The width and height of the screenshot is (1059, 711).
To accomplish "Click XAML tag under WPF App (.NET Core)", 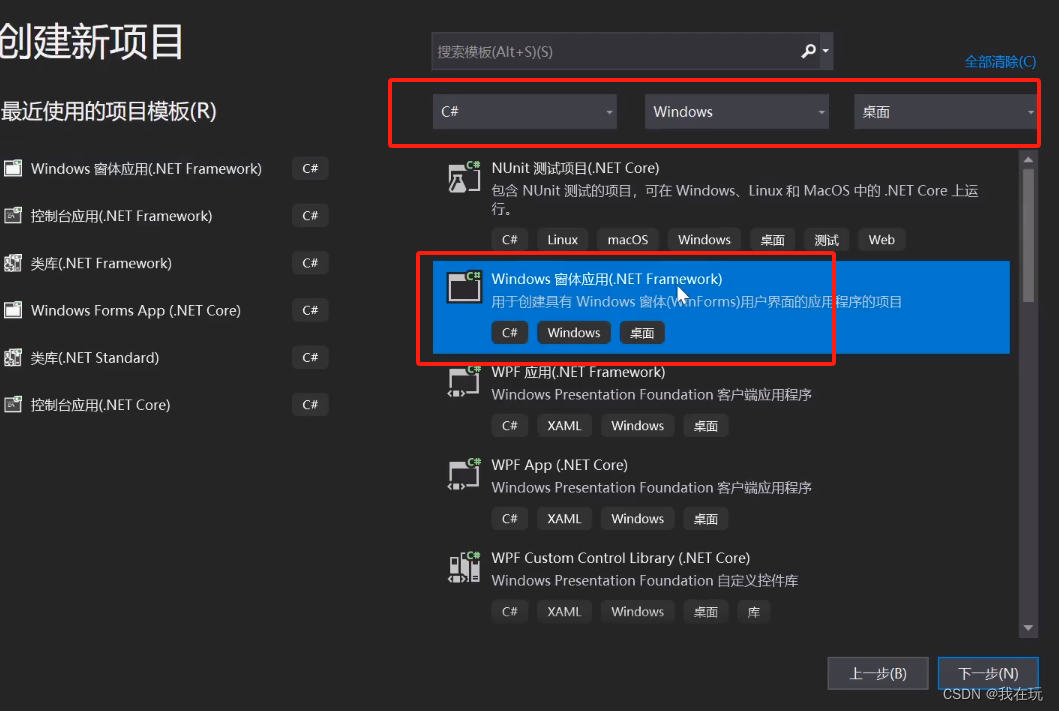I will (564, 519).
